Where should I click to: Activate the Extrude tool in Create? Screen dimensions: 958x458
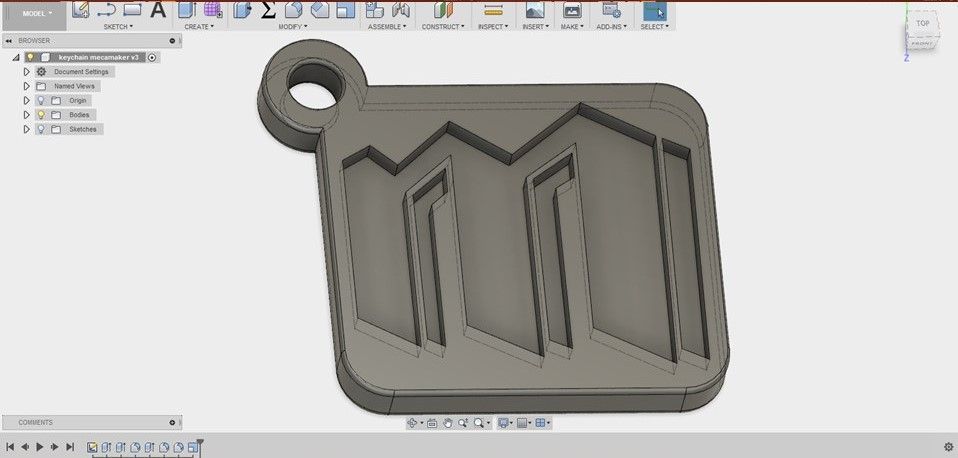click(x=187, y=10)
